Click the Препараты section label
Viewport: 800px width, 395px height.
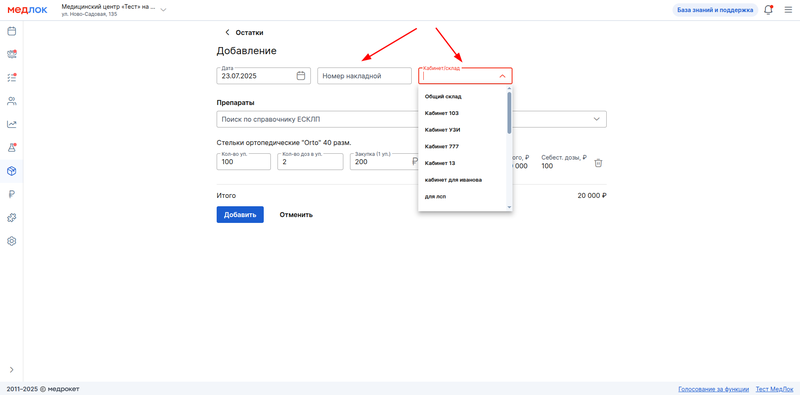[235, 103]
